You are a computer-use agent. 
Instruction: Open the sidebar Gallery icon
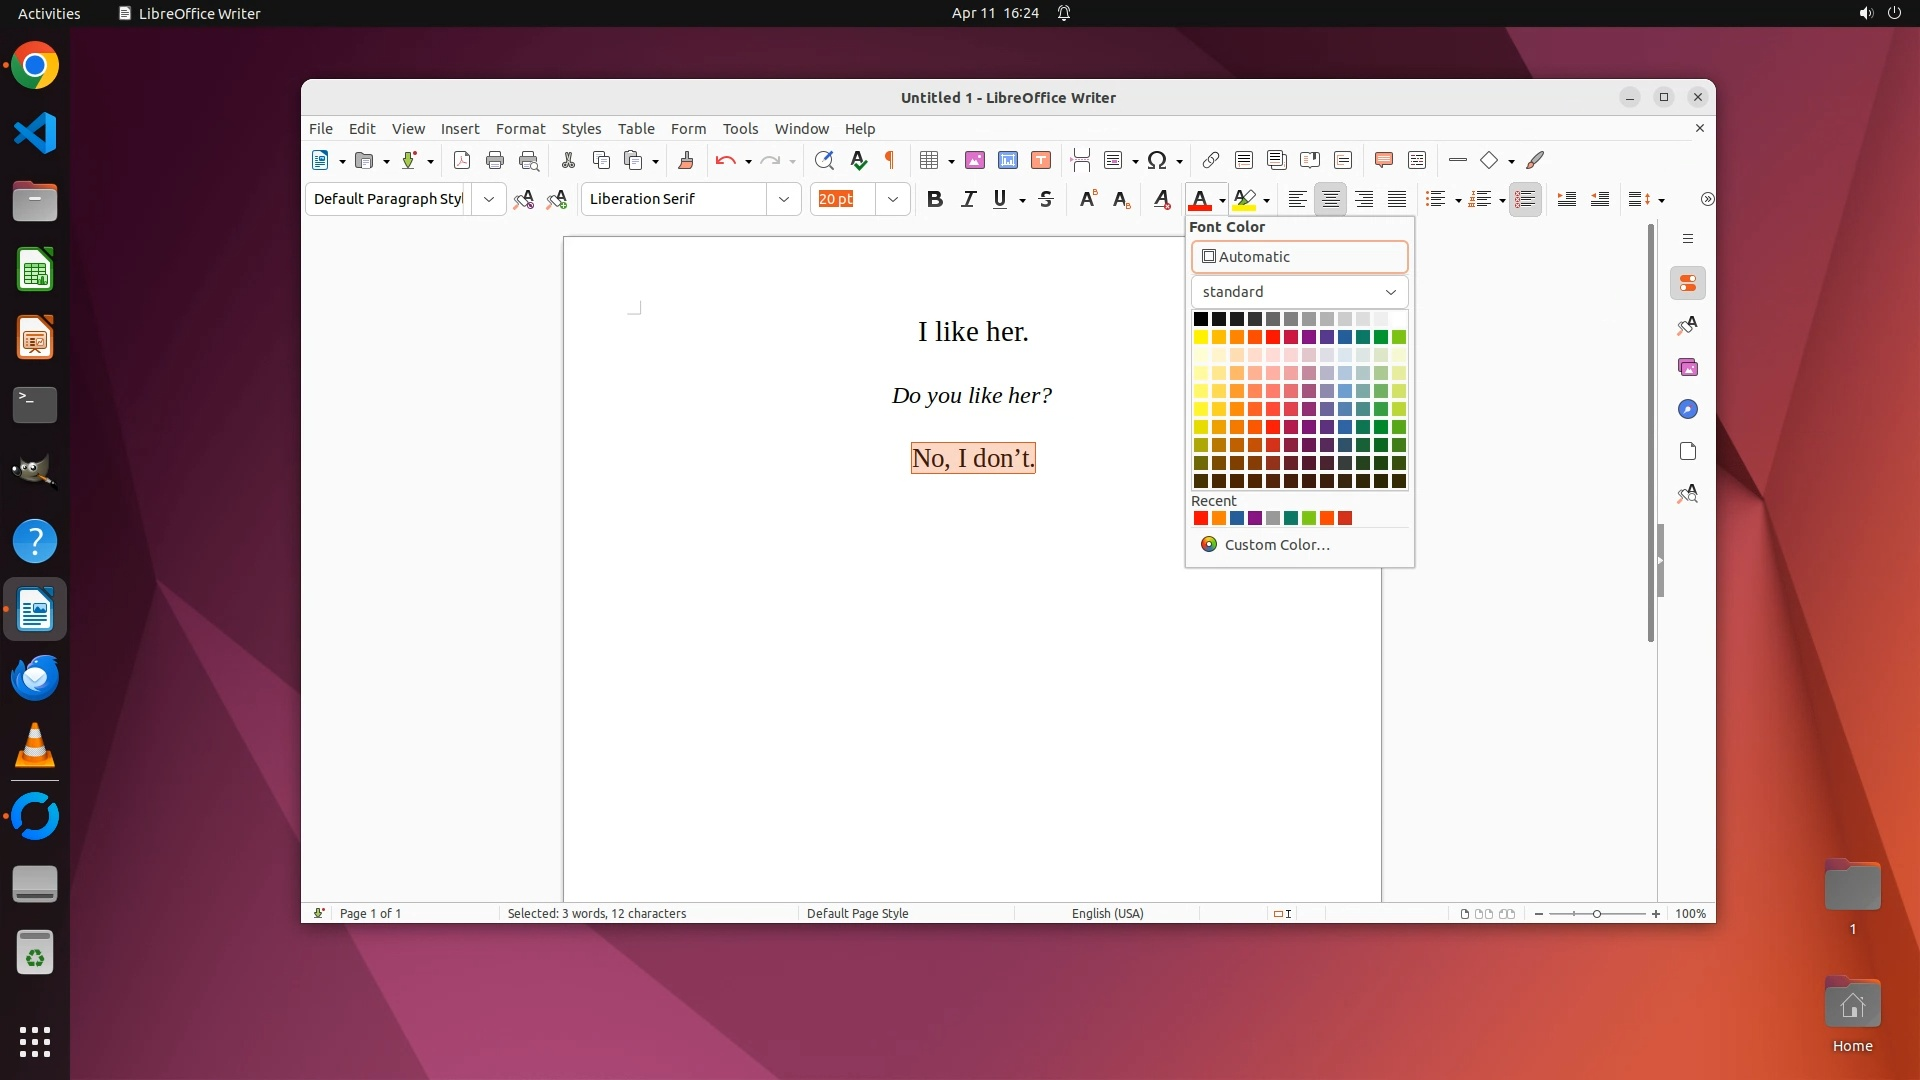(1688, 367)
